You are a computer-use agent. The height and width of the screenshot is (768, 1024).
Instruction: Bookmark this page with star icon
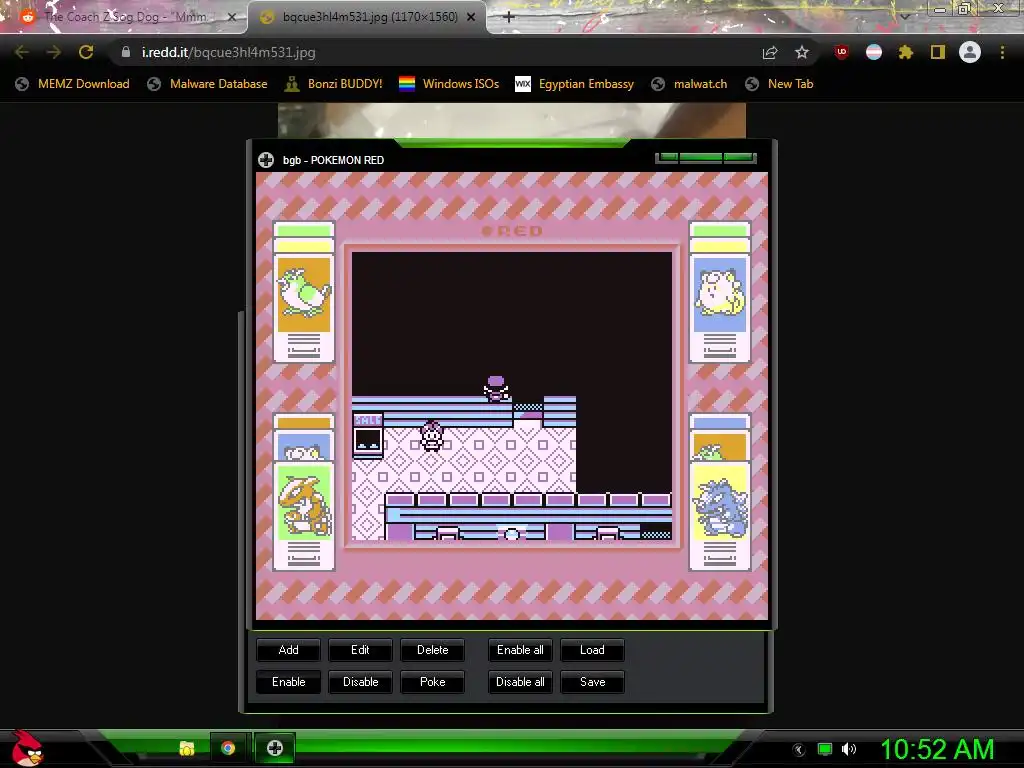coord(802,52)
